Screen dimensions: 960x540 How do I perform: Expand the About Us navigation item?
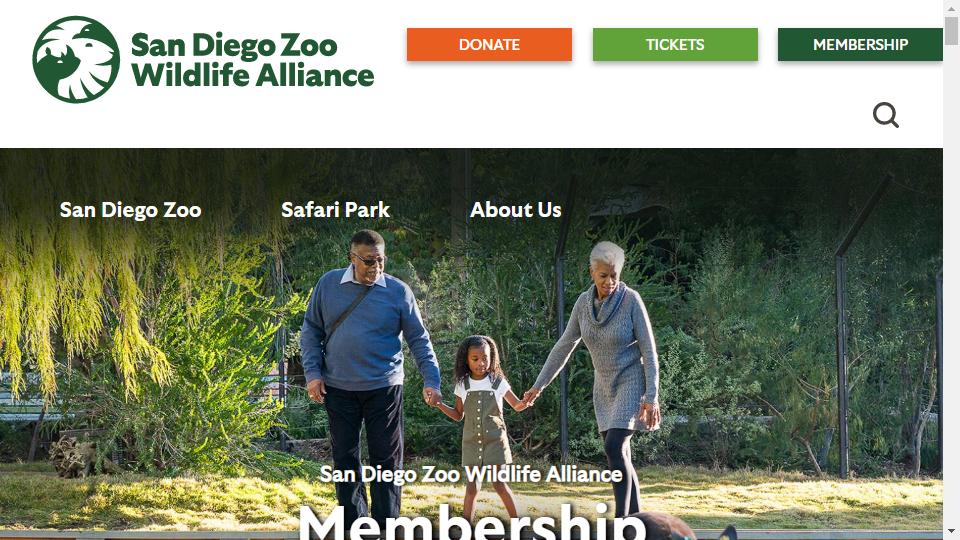[x=516, y=210]
